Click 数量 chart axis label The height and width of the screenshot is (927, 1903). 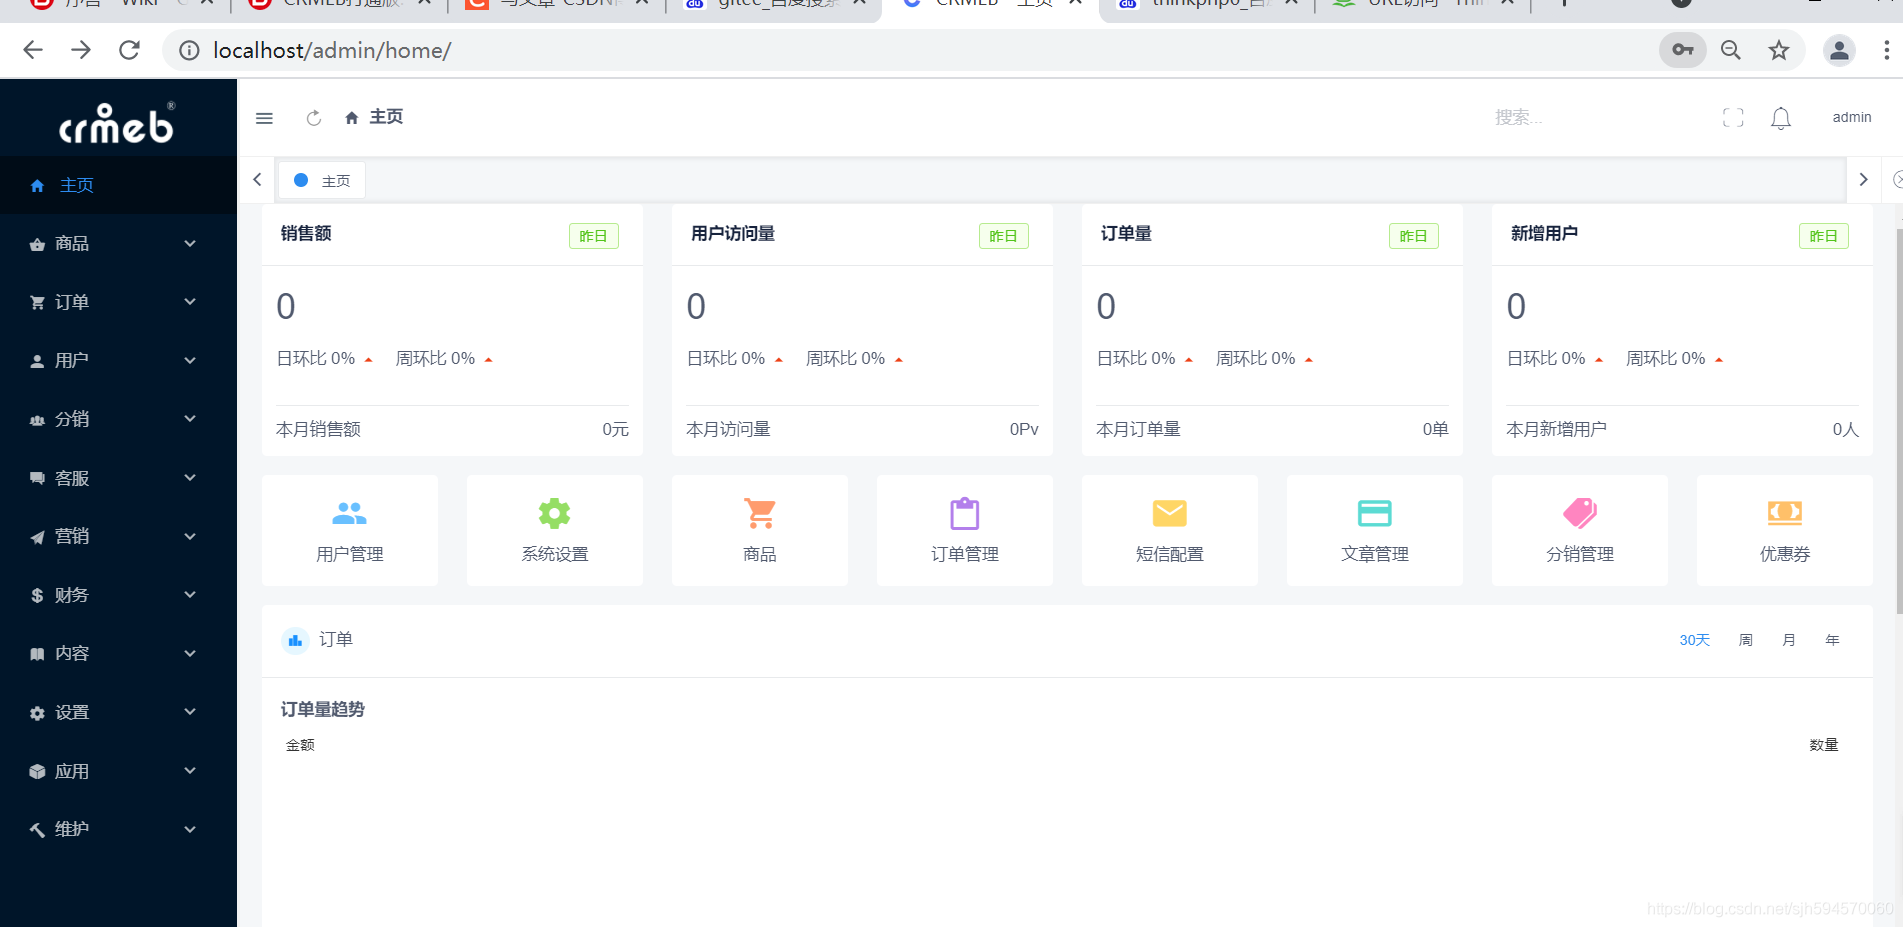[1824, 745]
